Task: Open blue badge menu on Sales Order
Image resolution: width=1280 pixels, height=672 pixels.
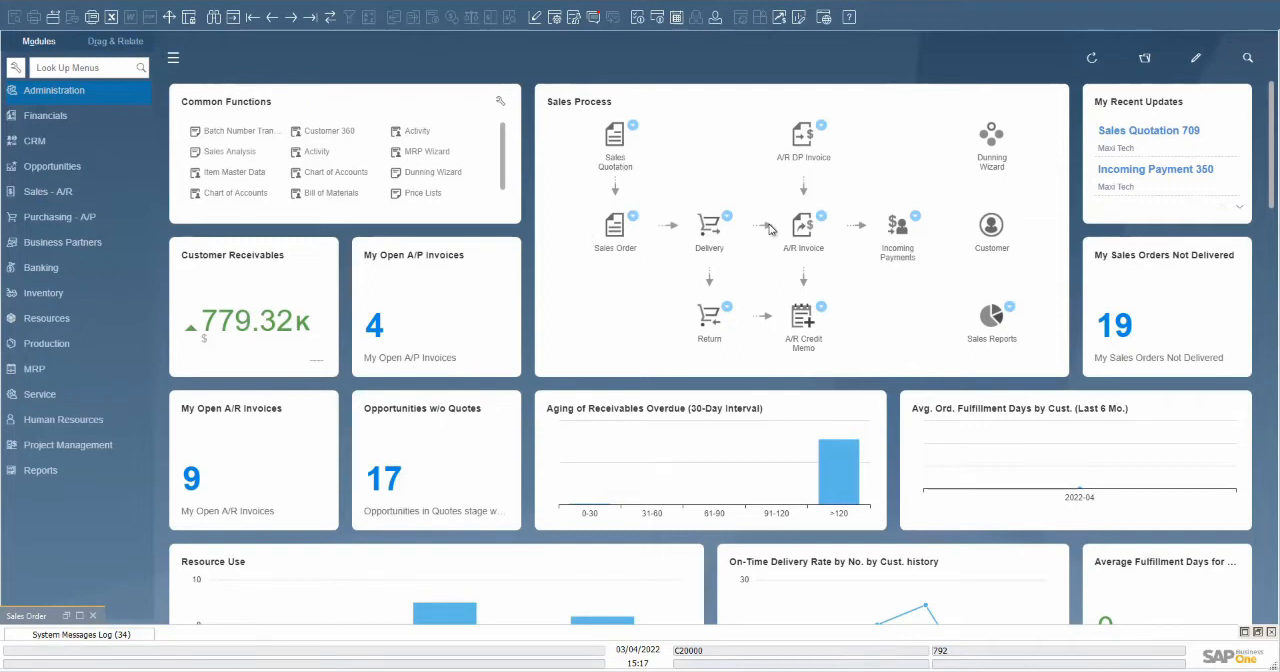Action: pos(633,216)
